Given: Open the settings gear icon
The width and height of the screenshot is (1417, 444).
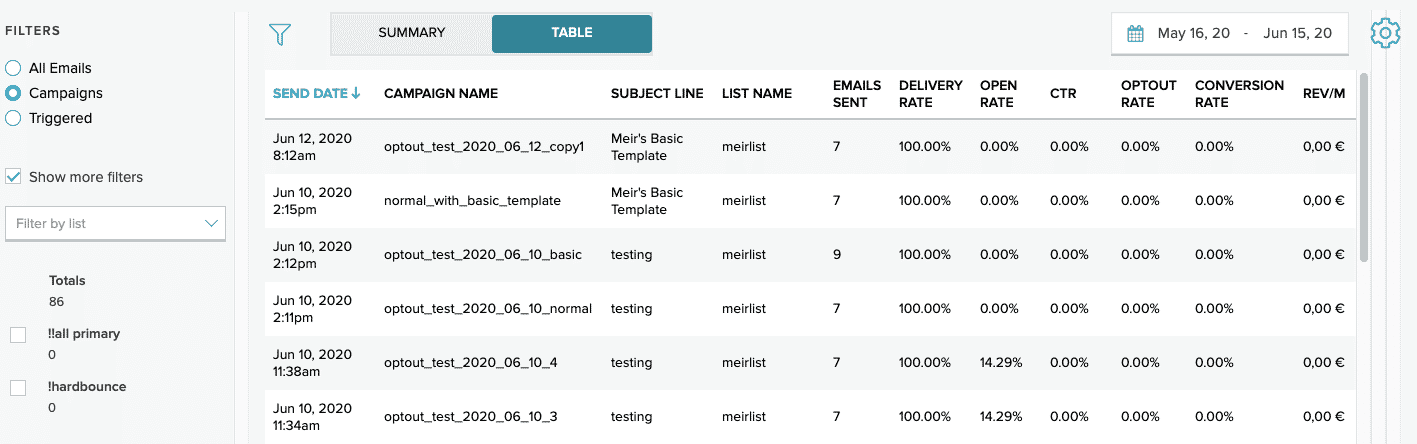Looking at the screenshot, I should 1385,34.
